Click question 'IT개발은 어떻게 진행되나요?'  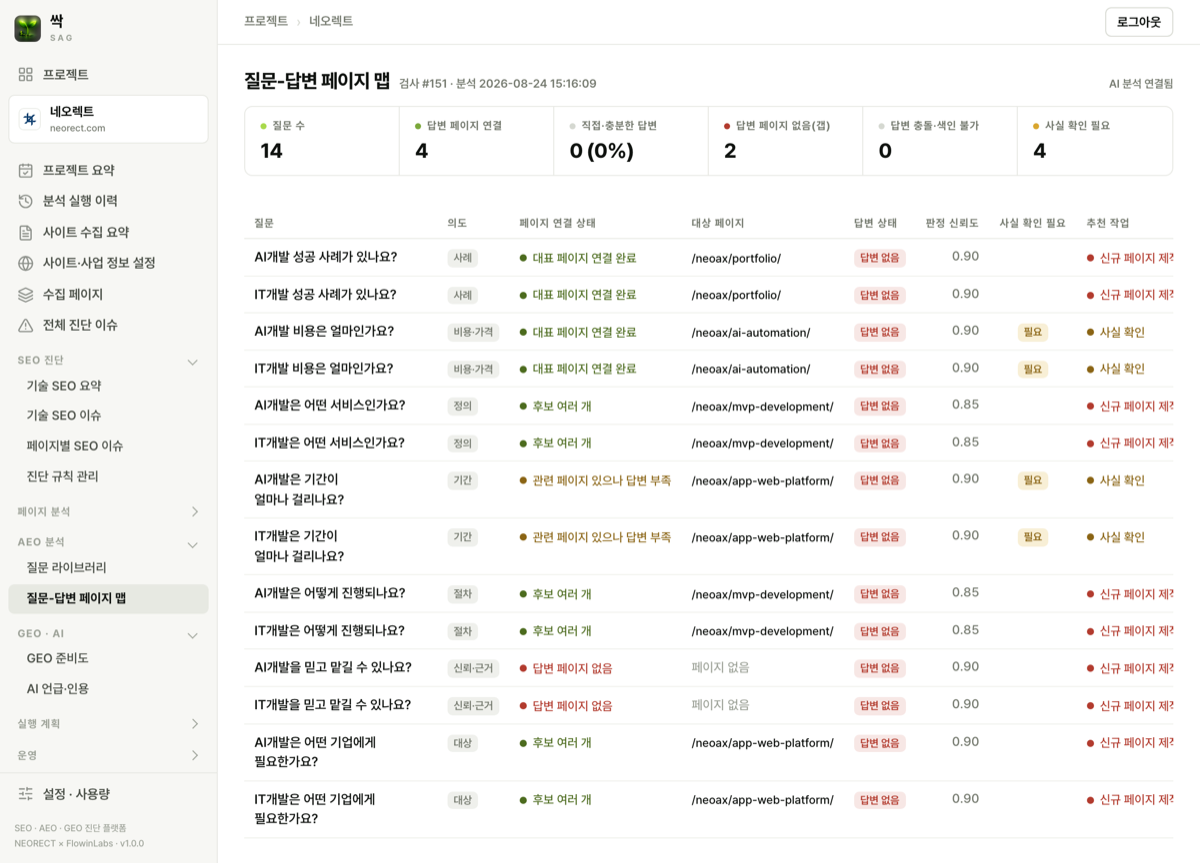330,630
